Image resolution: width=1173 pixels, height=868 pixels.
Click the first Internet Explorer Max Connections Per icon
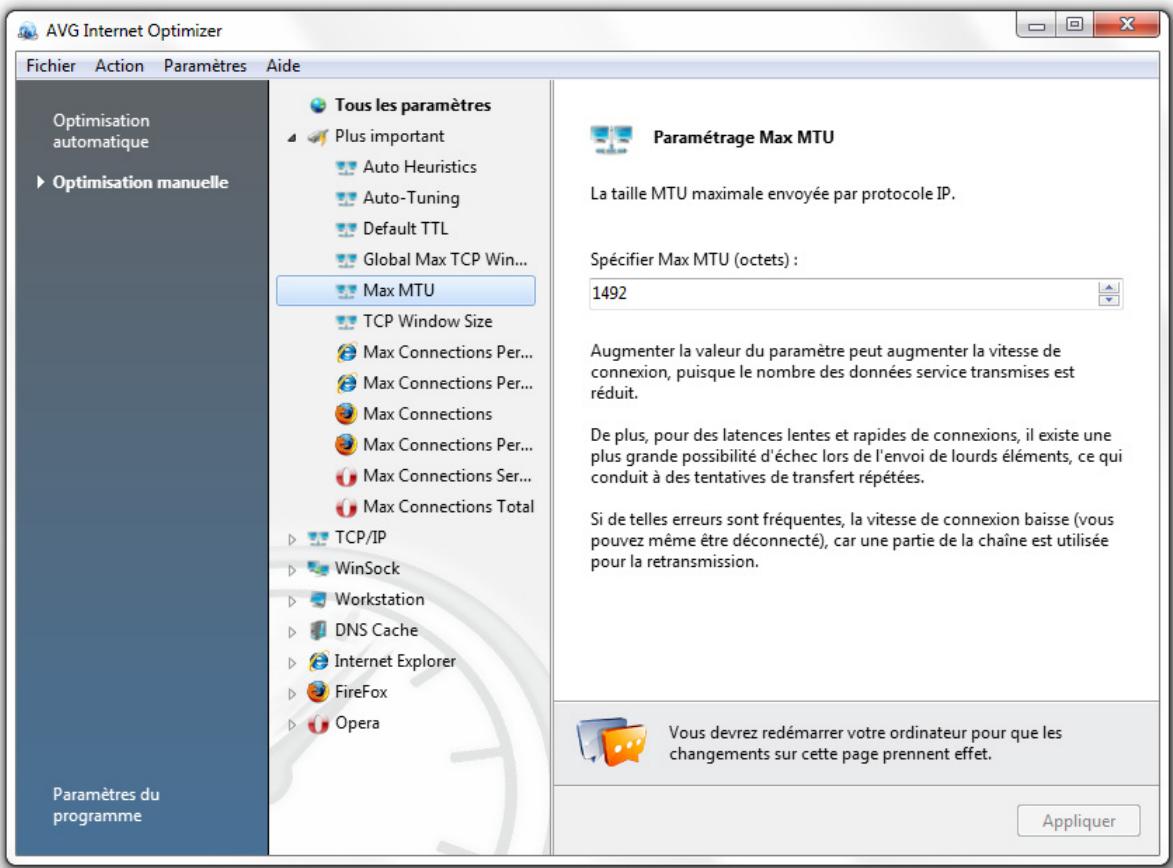[346, 352]
